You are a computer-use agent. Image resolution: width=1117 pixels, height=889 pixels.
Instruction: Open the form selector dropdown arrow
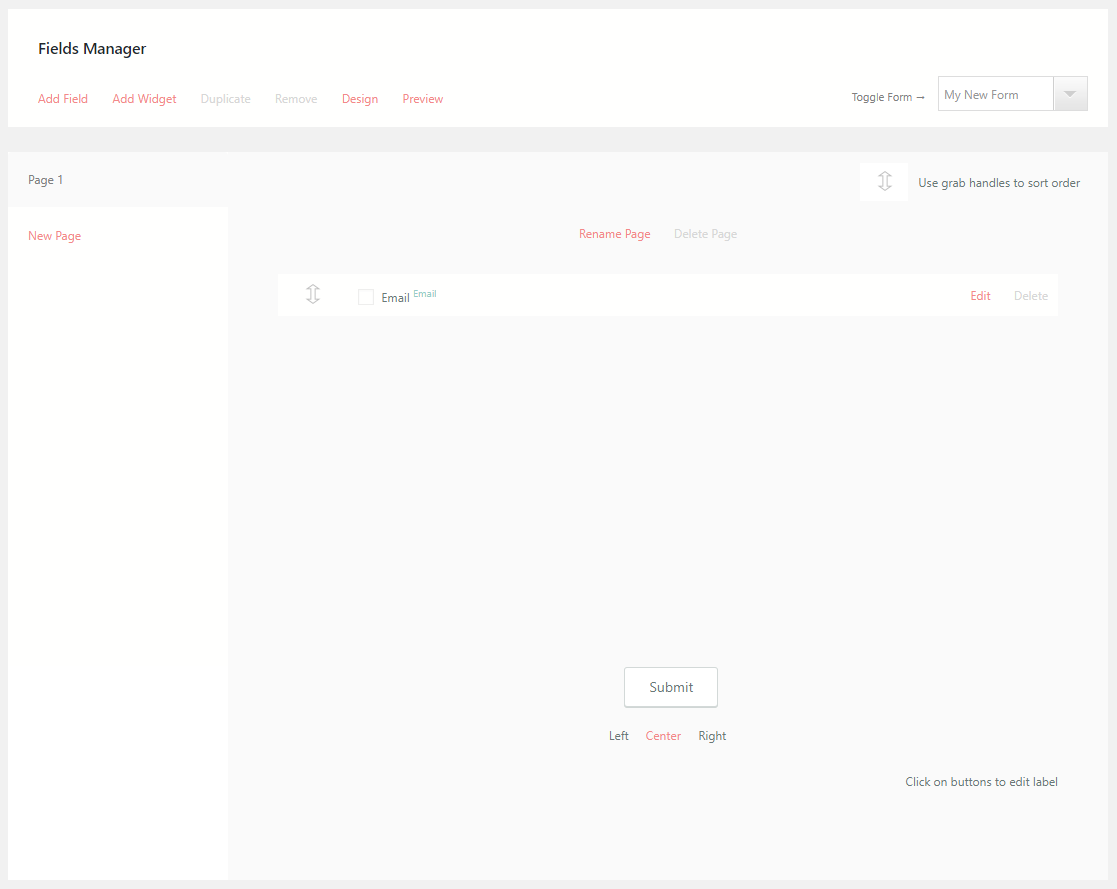pyautogui.click(x=1070, y=93)
